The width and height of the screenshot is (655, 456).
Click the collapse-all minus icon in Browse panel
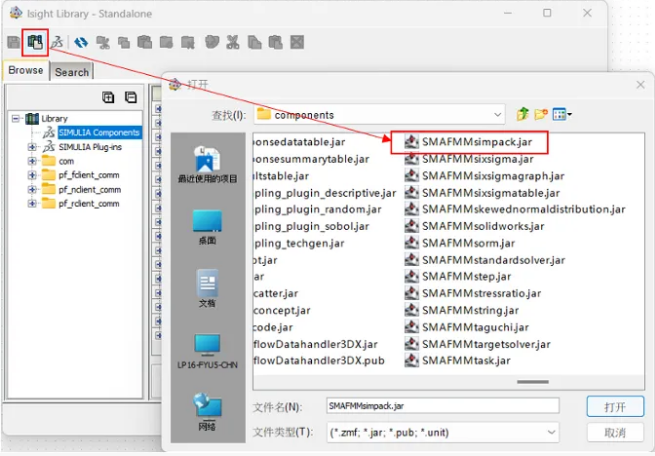click(x=131, y=97)
